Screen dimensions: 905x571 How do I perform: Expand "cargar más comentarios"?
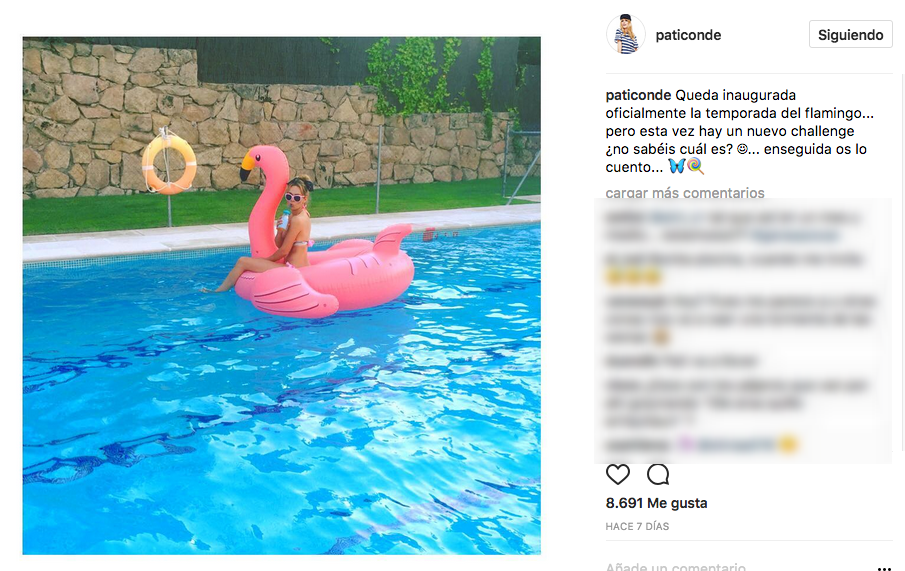[x=685, y=193]
